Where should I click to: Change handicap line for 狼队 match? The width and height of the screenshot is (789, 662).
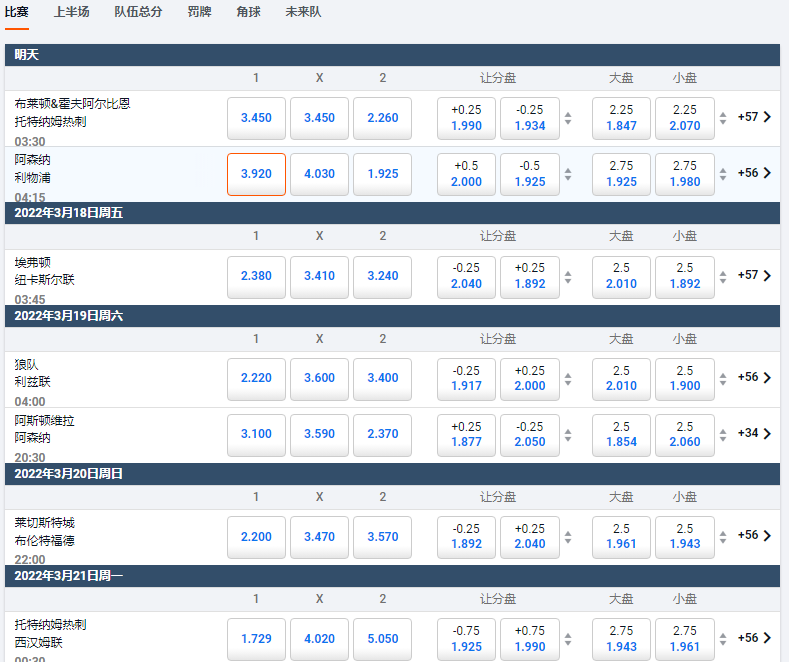[x=568, y=379]
